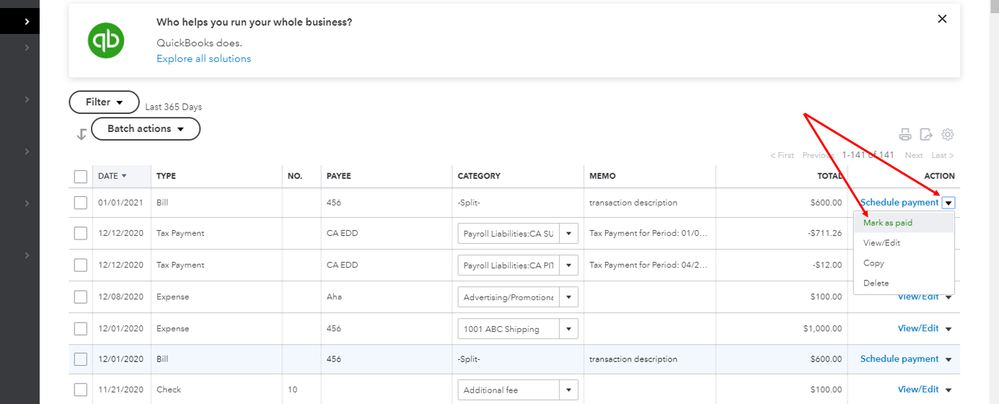Viewport: 999px width, 404px height.
Task: Toggle the select-all checkbox in the header
Action: (x=81, y=176)
